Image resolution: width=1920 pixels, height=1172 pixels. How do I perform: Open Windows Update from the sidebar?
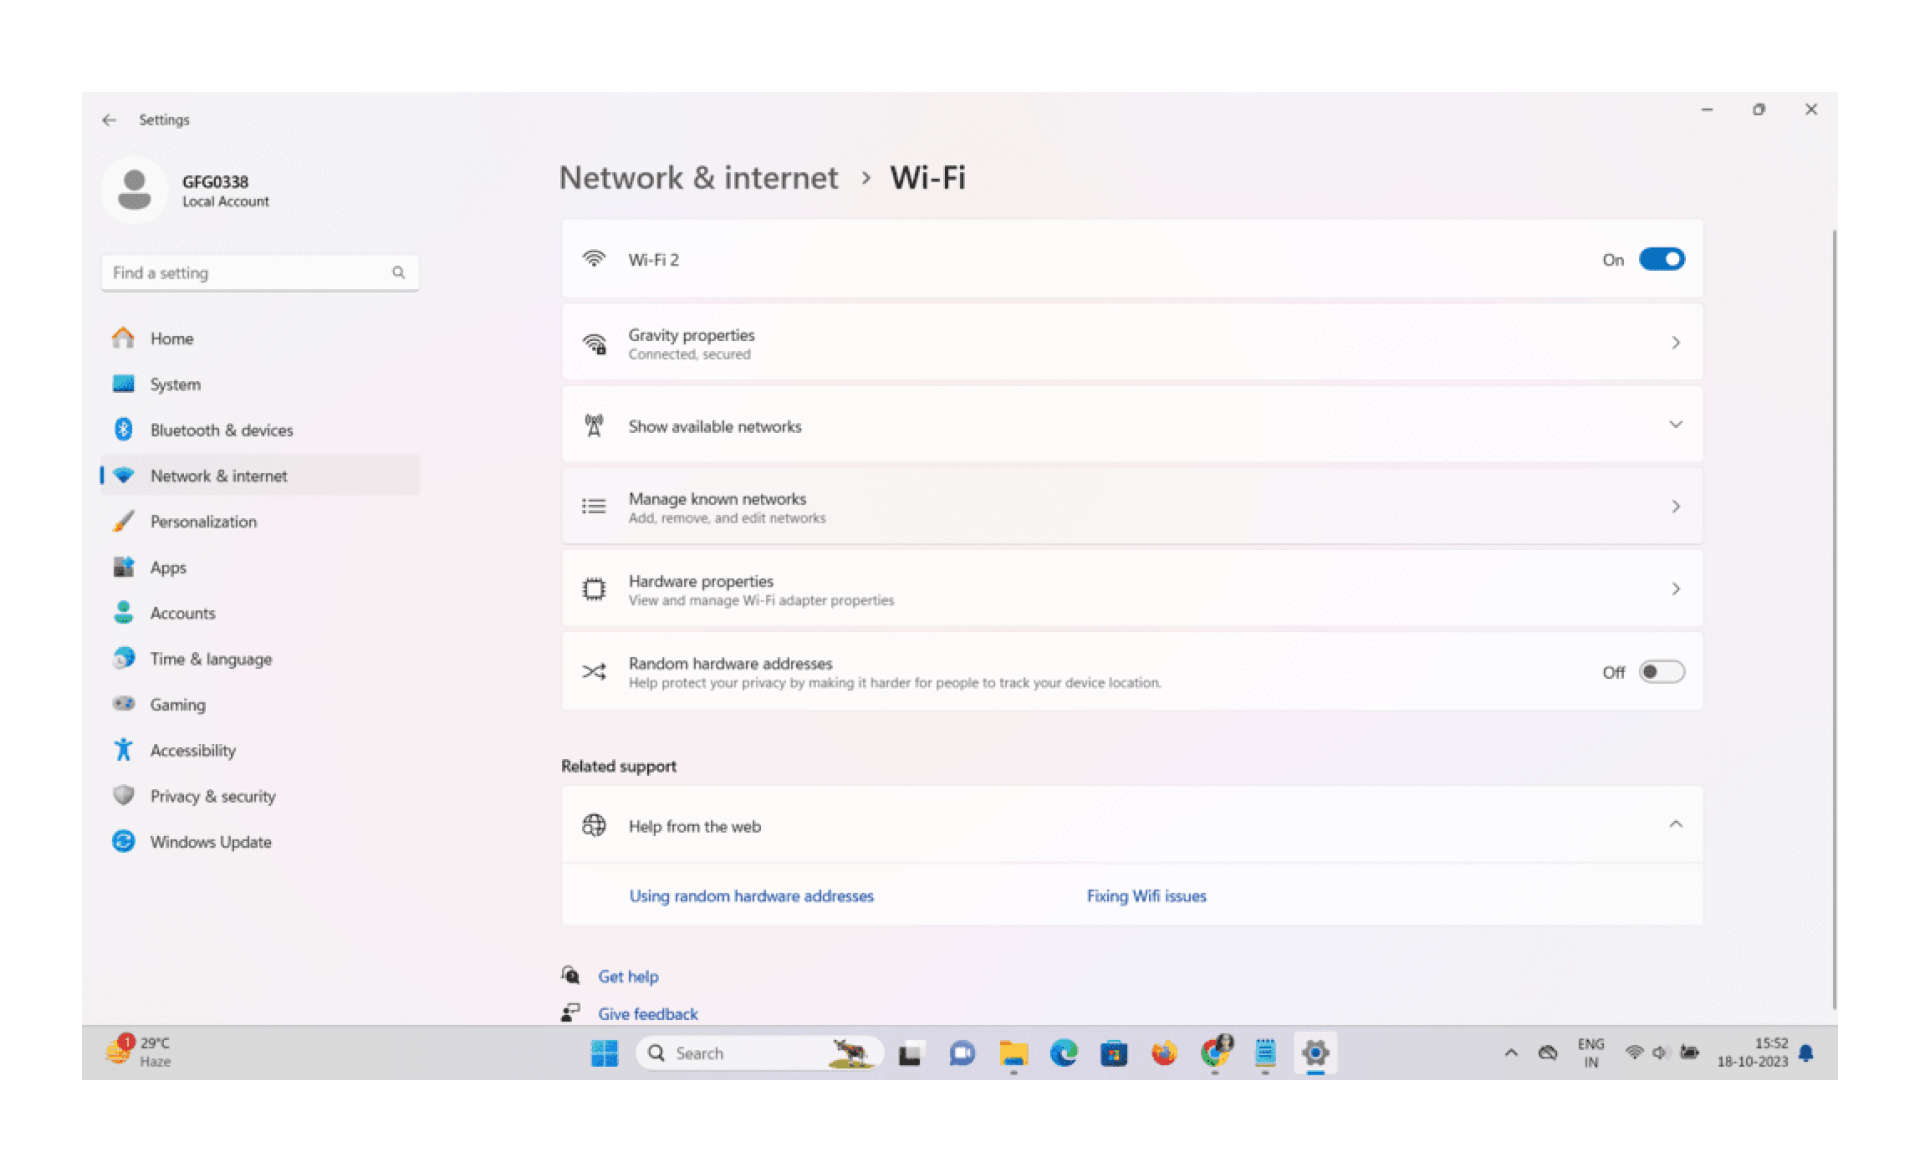click(210, 841)
